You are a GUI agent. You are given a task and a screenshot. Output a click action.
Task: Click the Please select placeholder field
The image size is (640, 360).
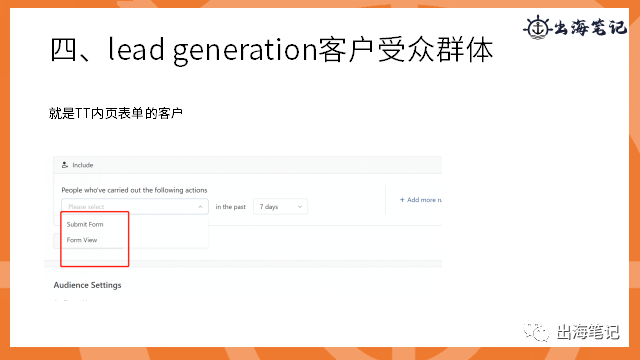click(135, 207)
